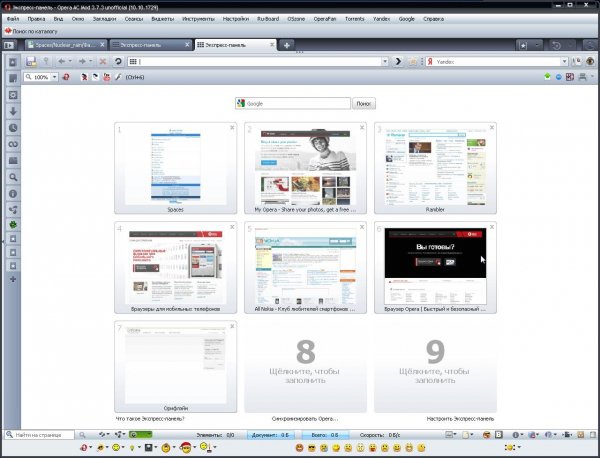
Task: Click the wrench icon in the zoom toolbar
Action: coord(118,77)
